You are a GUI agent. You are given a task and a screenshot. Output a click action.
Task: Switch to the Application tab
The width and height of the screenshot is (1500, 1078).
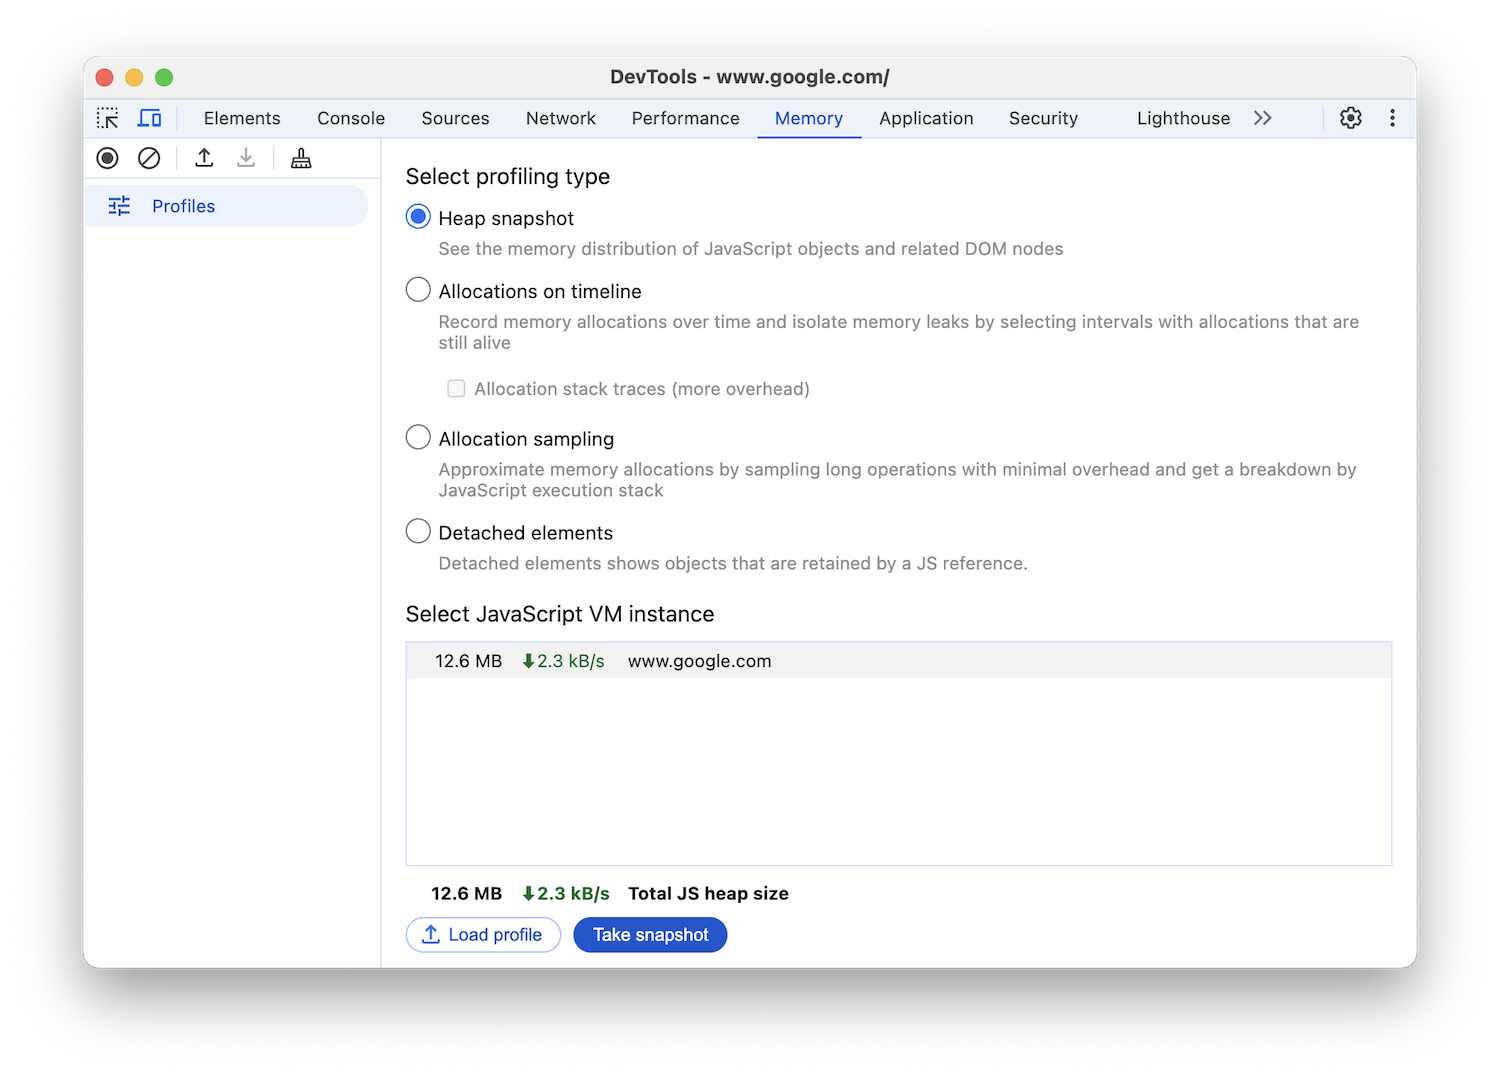click(926, 117)
